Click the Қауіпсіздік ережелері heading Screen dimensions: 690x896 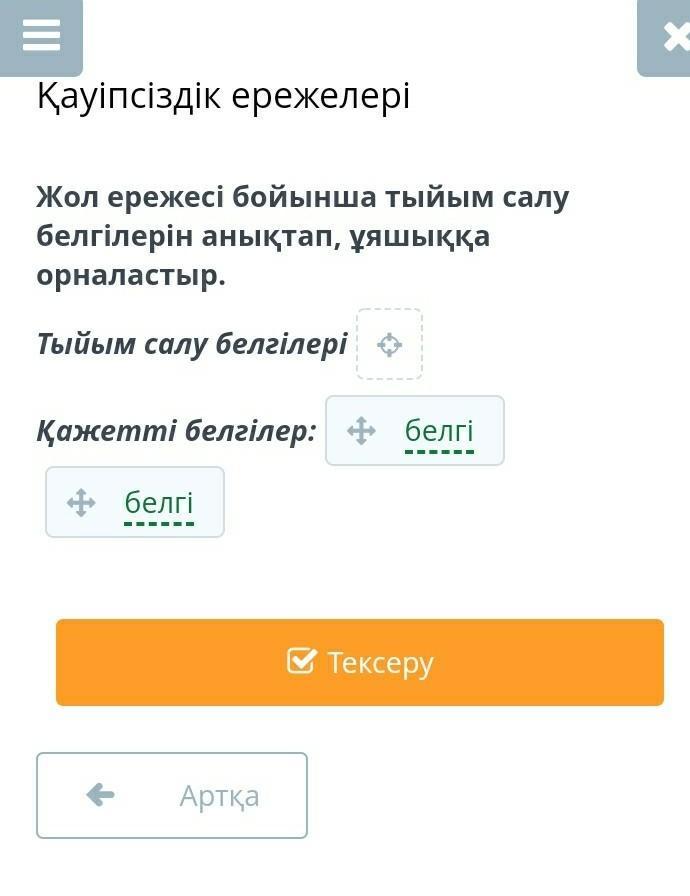coord(223,97)
